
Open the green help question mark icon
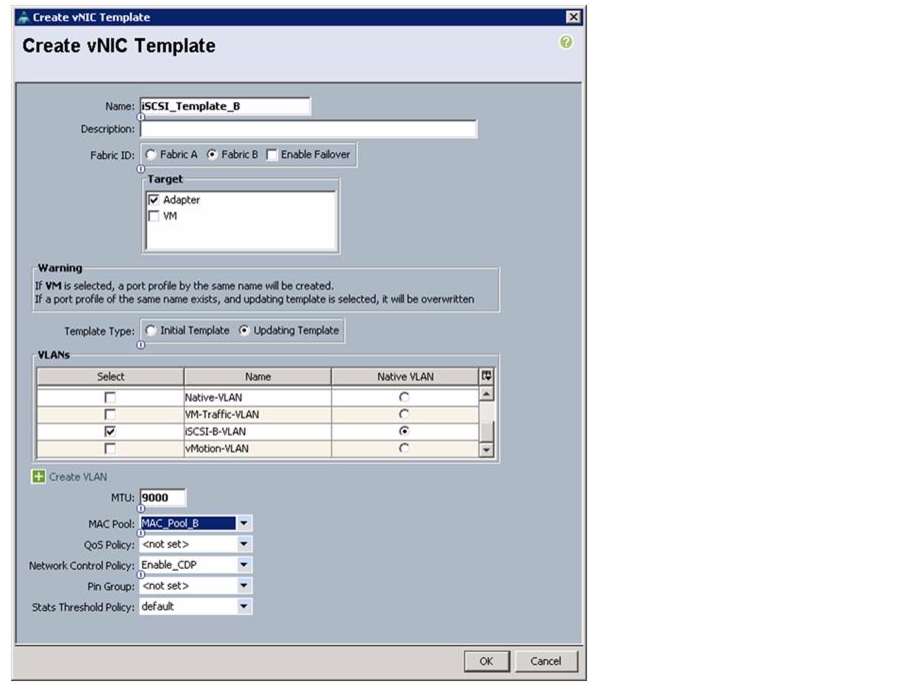(566, 42)
